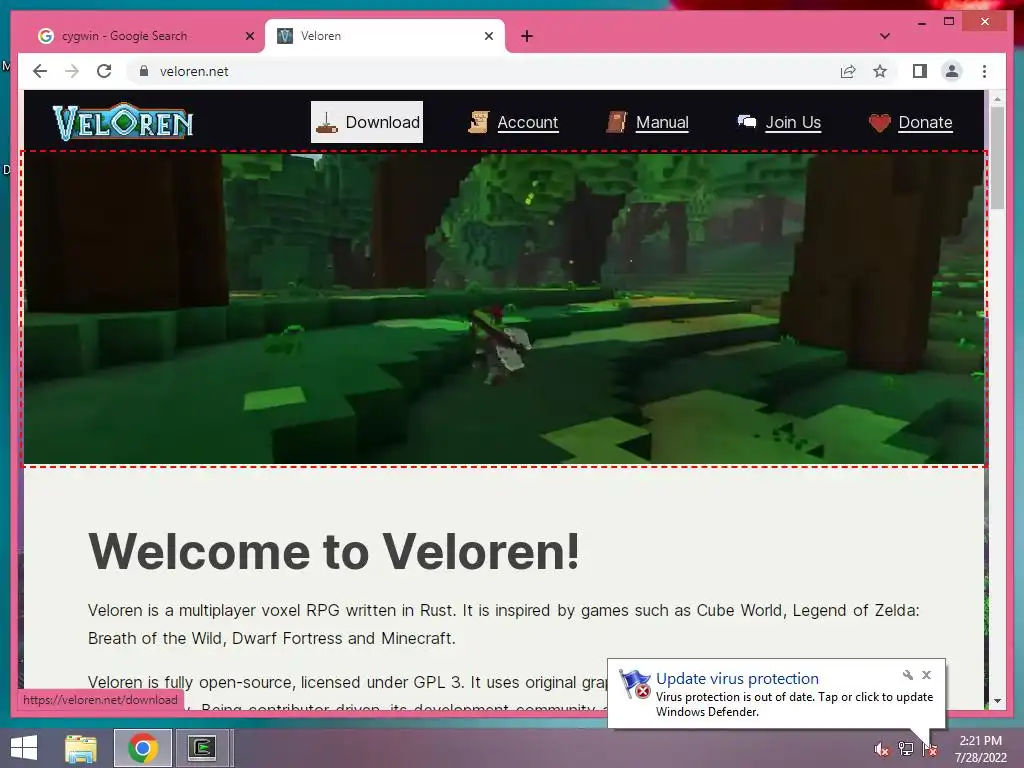Click the vertical scrollbar thumb
The width and height of the screenshot is (1024, 768).
coord(997,158)
